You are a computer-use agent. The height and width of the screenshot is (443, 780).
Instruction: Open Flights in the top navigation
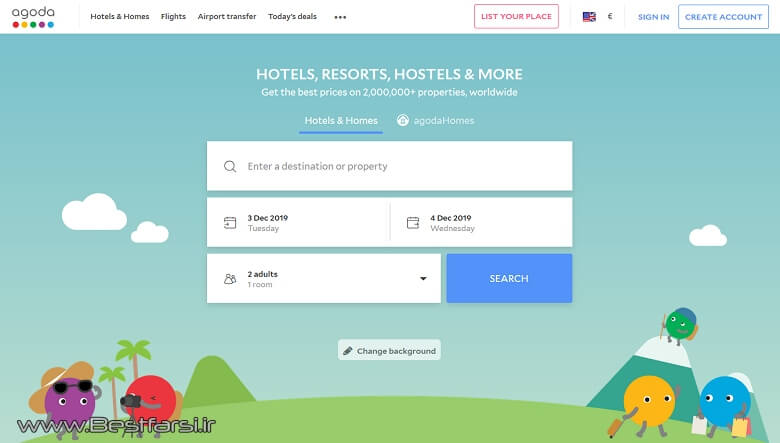pos(173,16)
